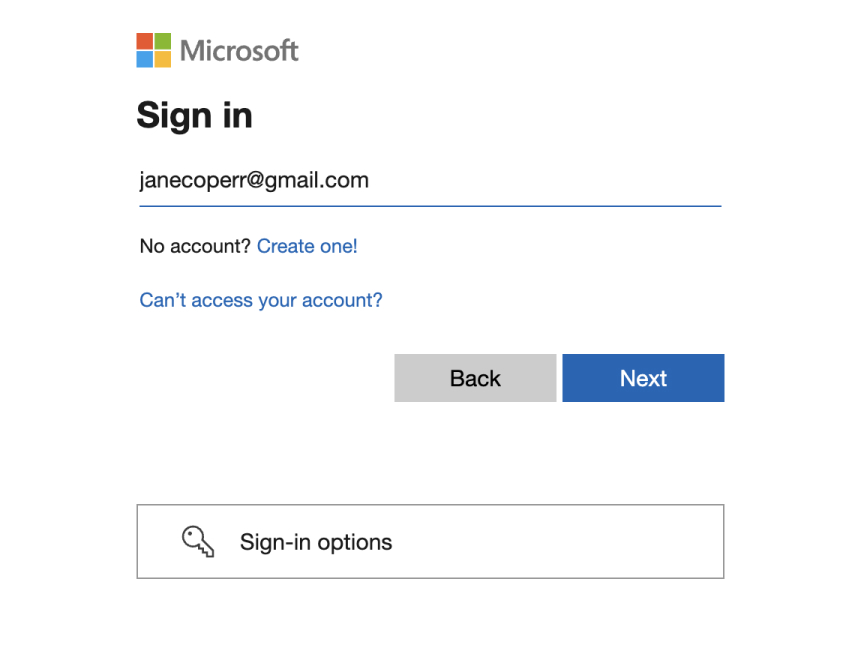Click the email address to edit it
Image resolution: width=862 pixels, height=664 pixels.
click(x=254, y=180)
